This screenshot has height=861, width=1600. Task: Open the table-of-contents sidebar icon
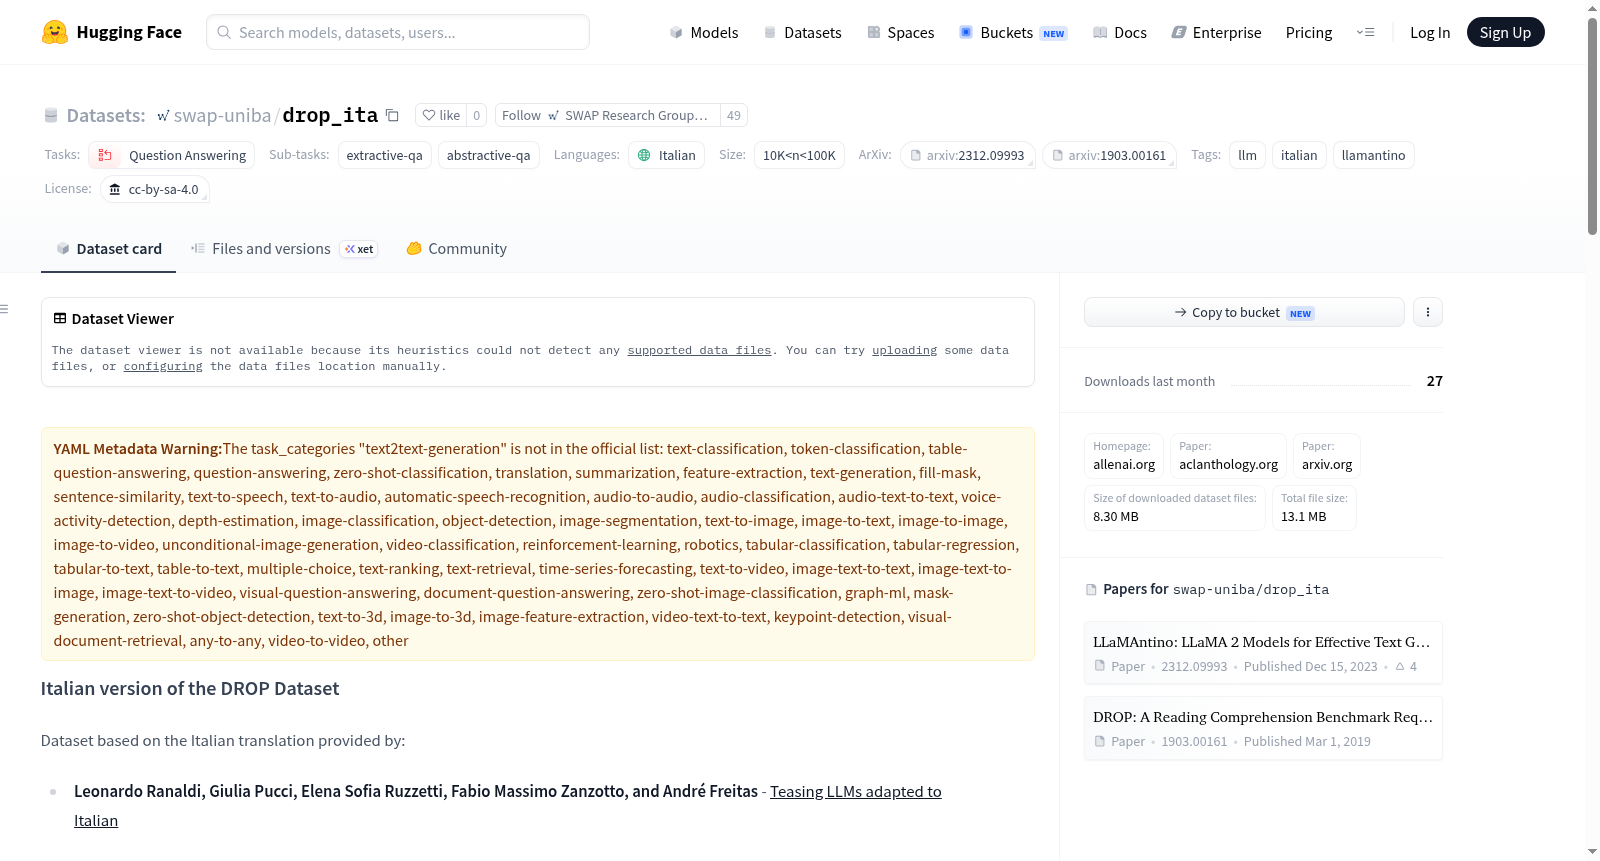tap(4, 309)
